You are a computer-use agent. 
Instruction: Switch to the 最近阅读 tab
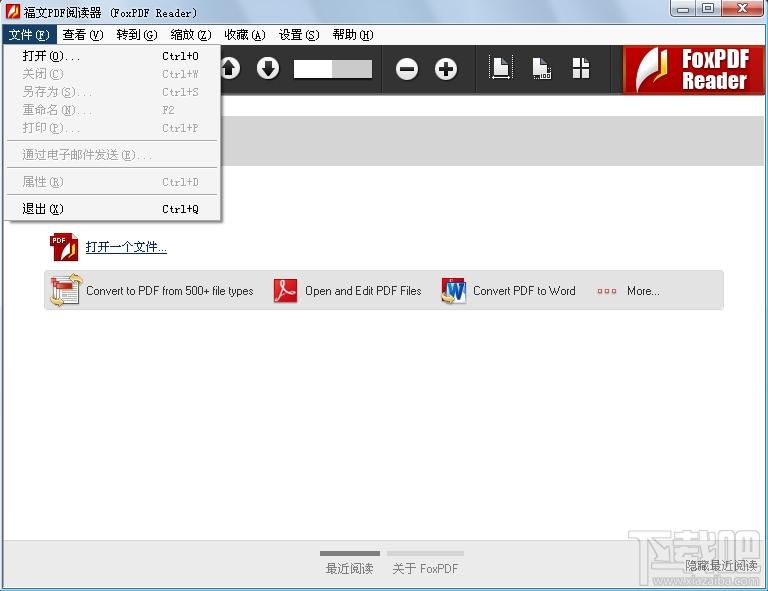point(349,564)
